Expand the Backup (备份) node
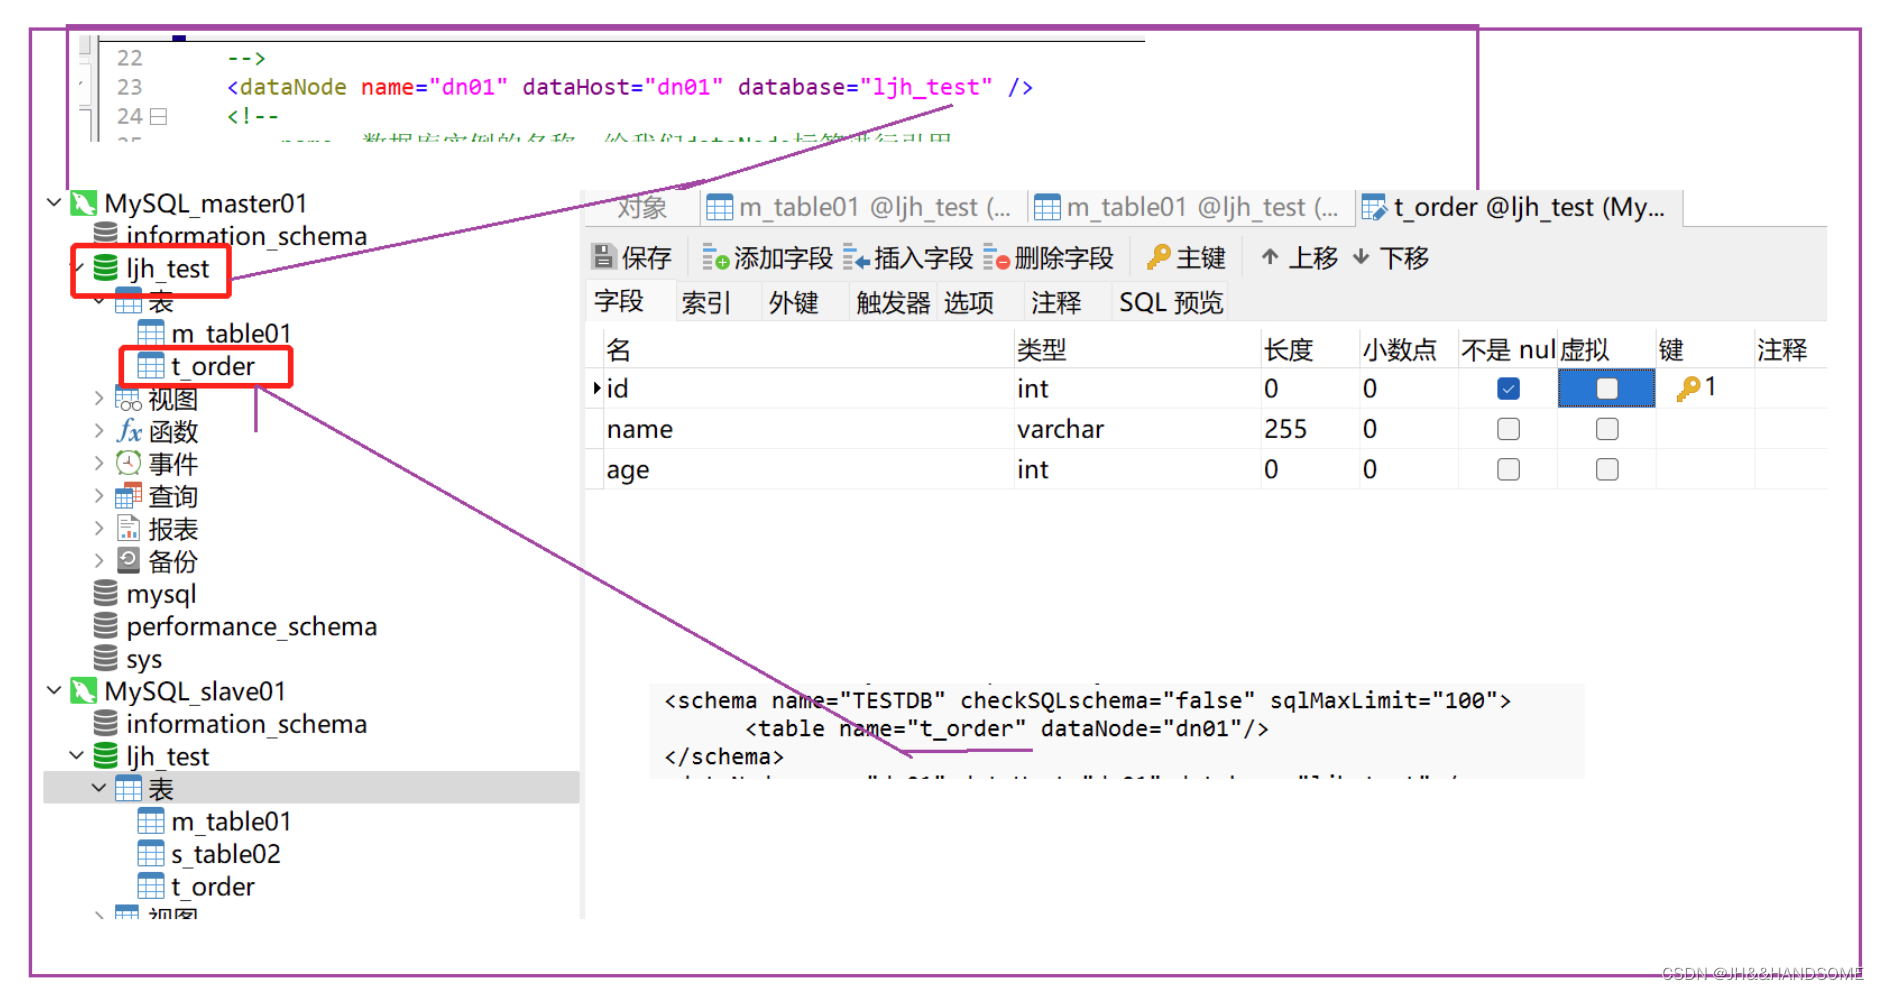Screen dimensions: 1879x990 [98, 560]
